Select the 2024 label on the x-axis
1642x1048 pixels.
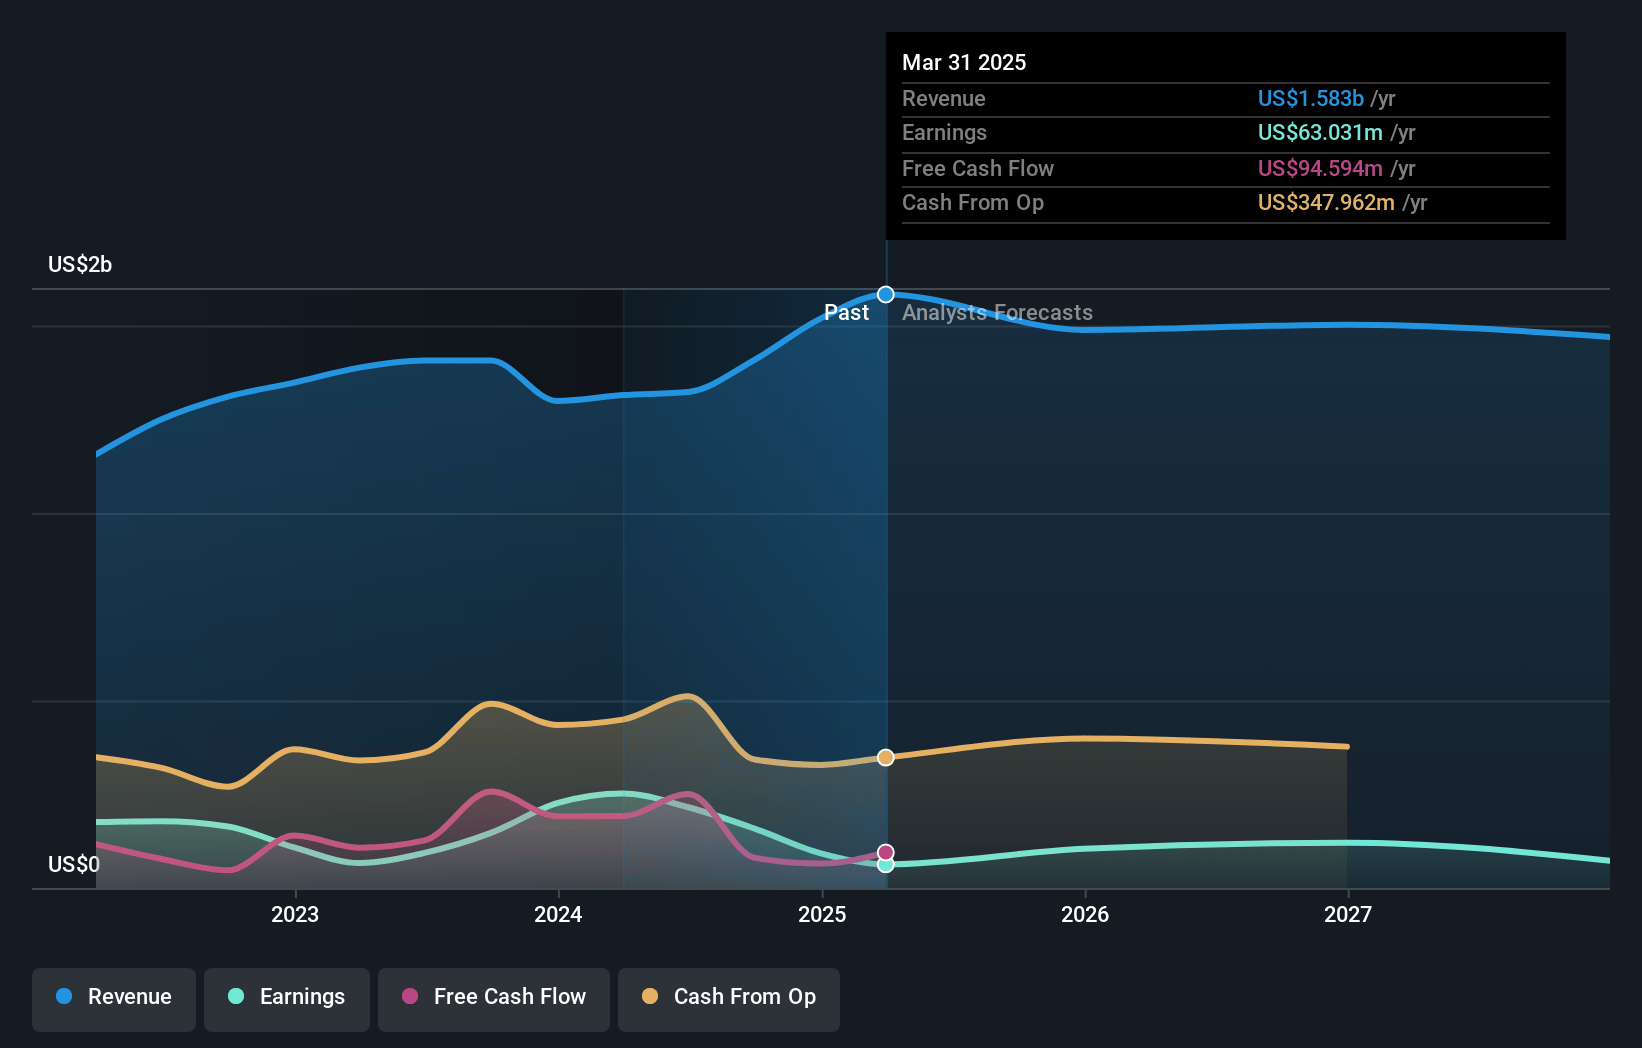click(558, 915)
